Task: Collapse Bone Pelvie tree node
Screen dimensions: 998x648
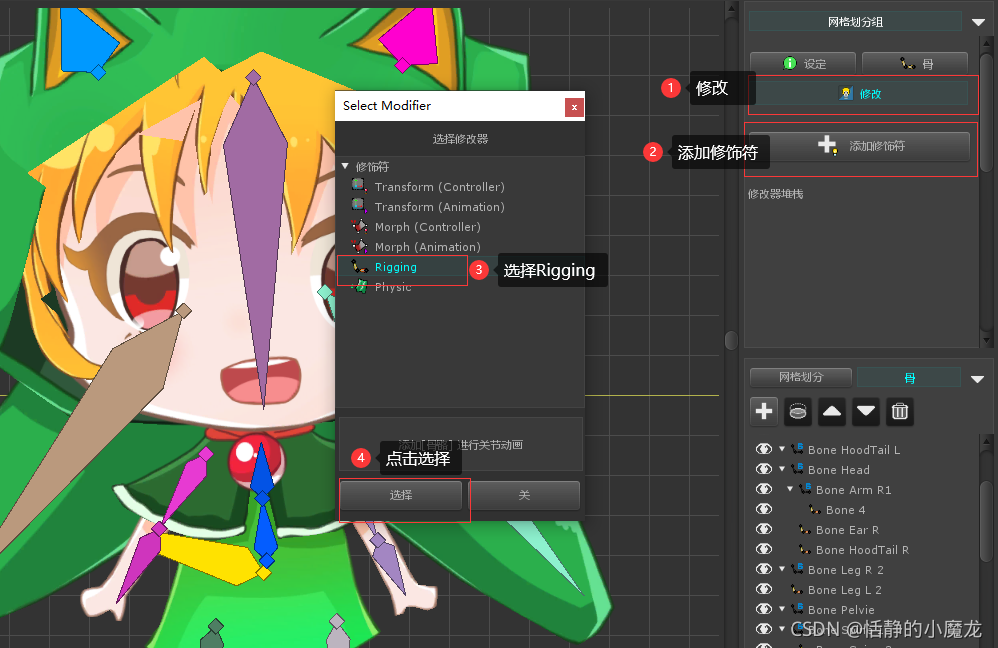Action: click(x=782, y=609)
